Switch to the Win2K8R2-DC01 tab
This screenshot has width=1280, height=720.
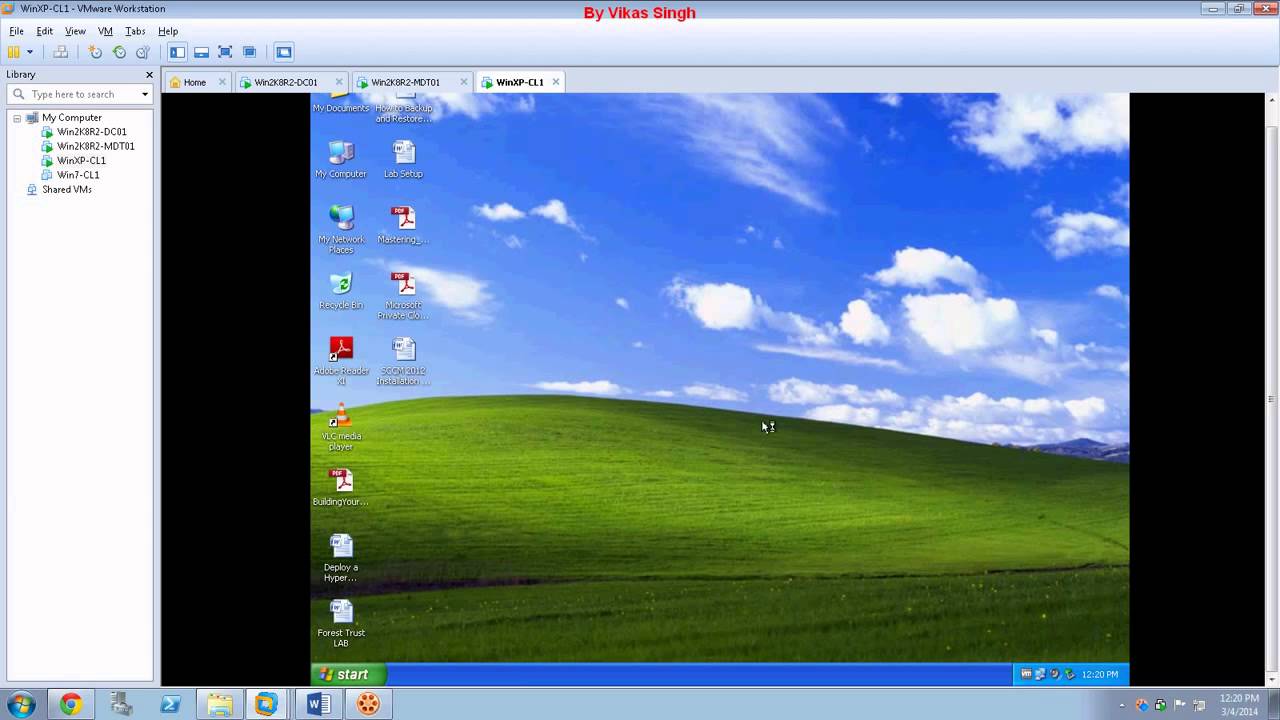(285, 82)
